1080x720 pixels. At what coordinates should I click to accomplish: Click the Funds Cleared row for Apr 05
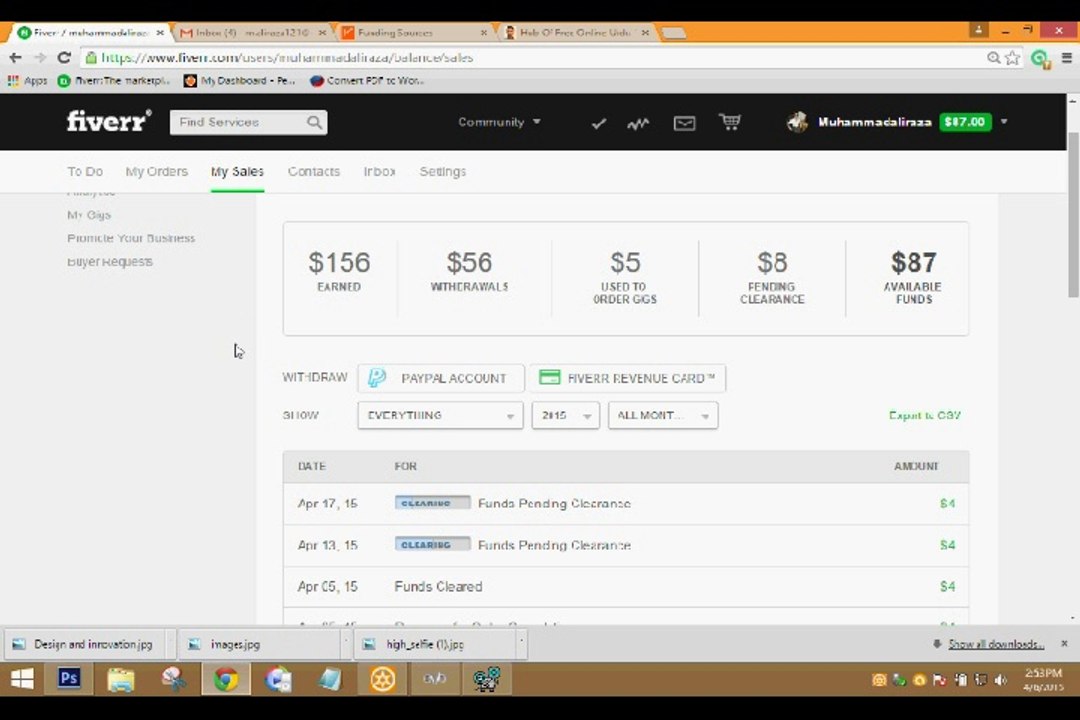tap(625, 587)
